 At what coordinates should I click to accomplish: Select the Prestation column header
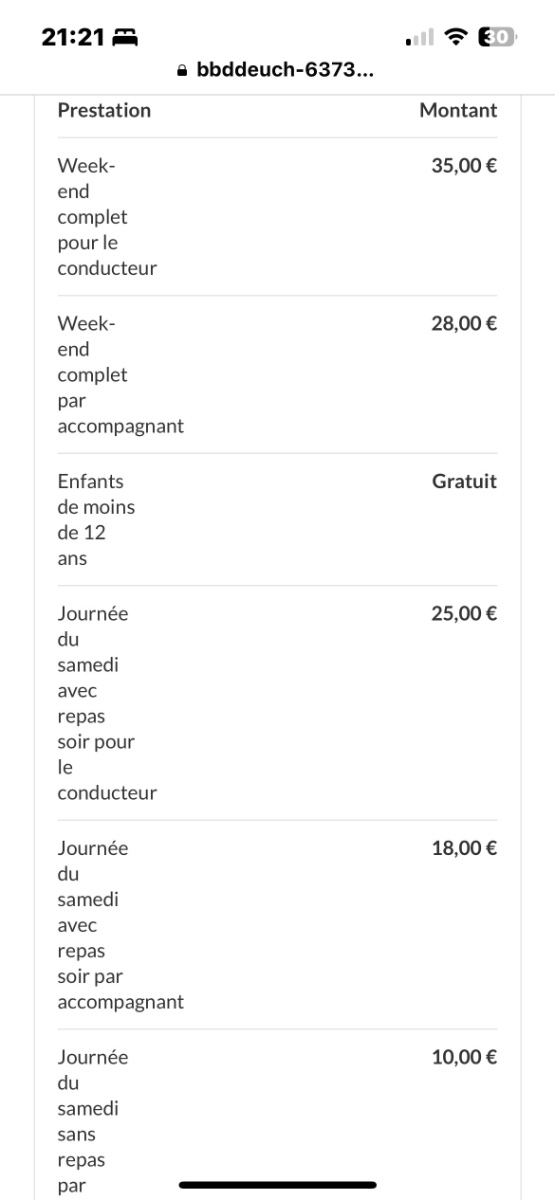(104, 110)
